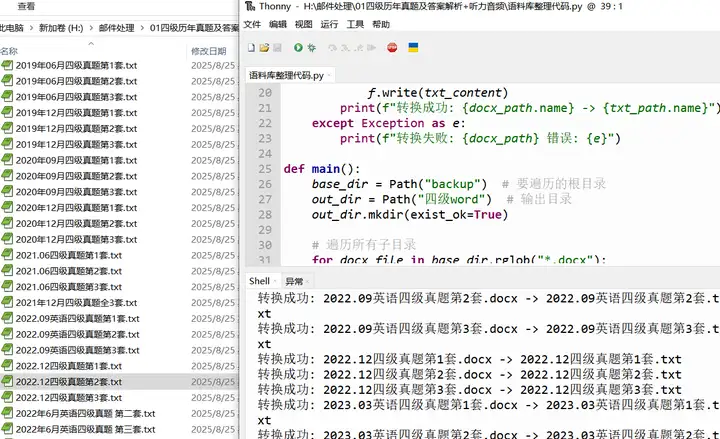Open Thonny 编辑 menu
Viewport: 720px width, 439px height.
pos(278,24)
